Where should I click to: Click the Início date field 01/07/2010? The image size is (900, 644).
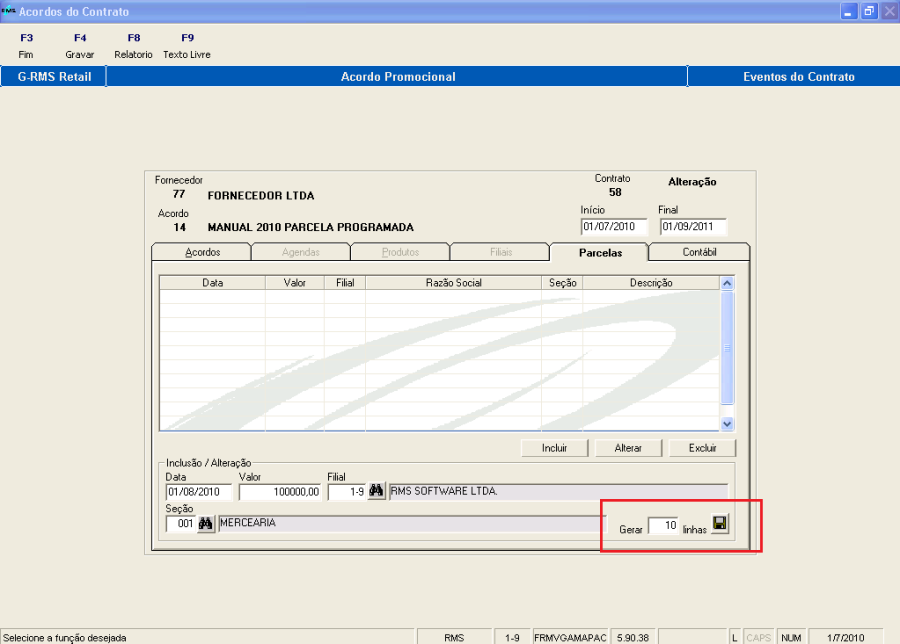614,227
